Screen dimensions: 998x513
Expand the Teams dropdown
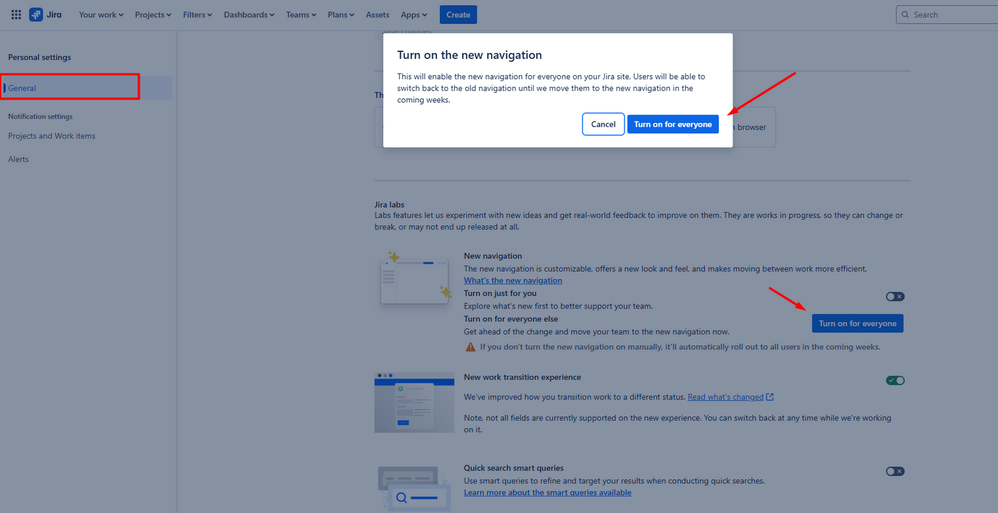pos(300,15)
